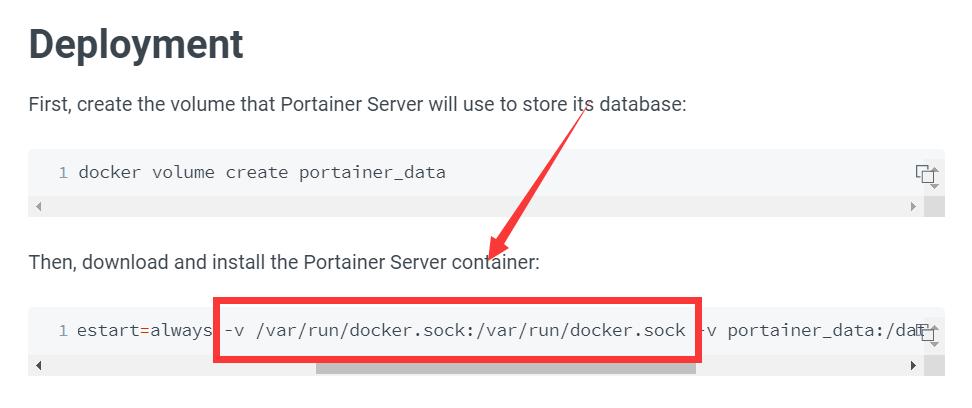The width and height of the screenshot is (972, 408).
Task: Click the "Deployment" heading
Action: pos(136,44)
